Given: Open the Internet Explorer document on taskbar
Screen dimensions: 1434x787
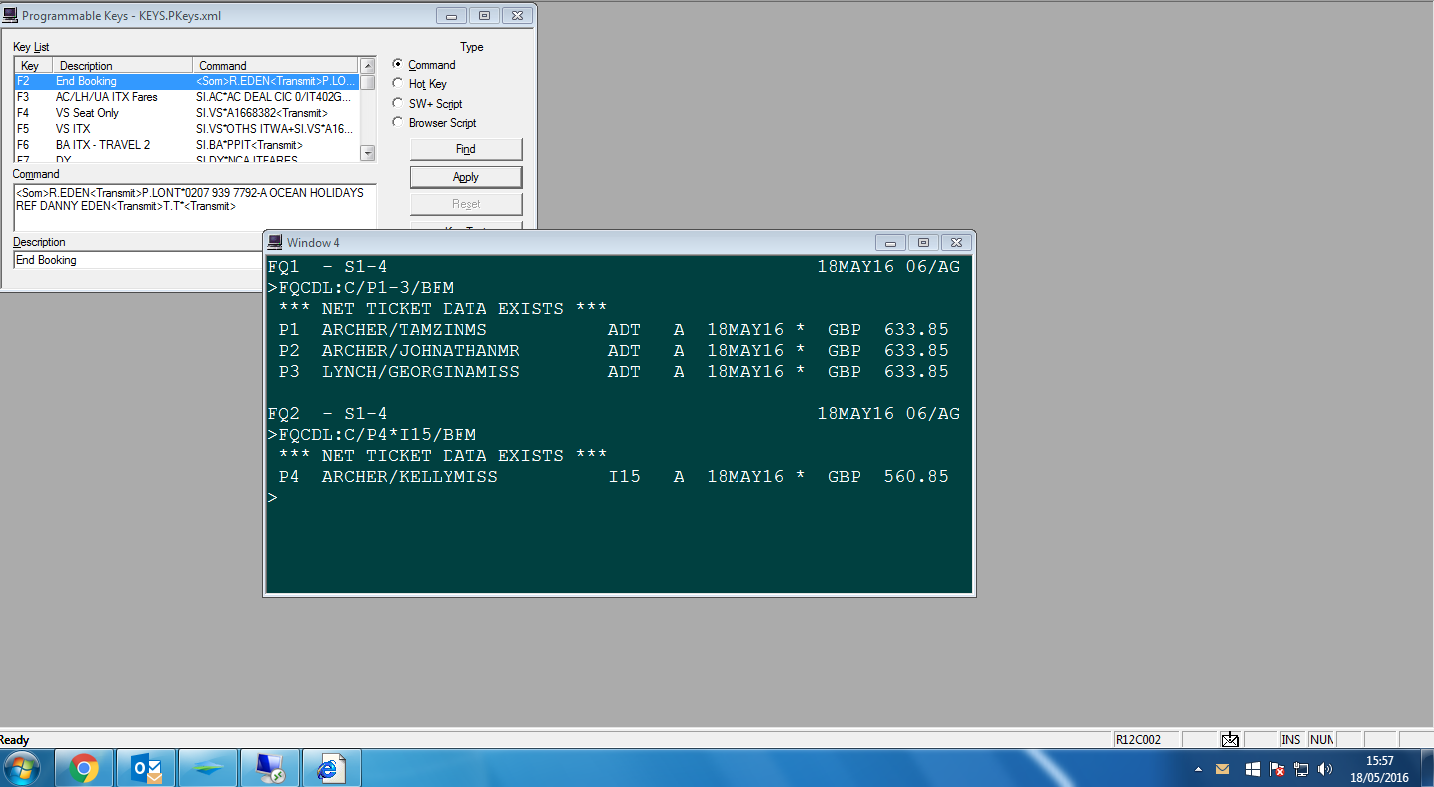Looking at the screenshot, I should pos(331,769).
